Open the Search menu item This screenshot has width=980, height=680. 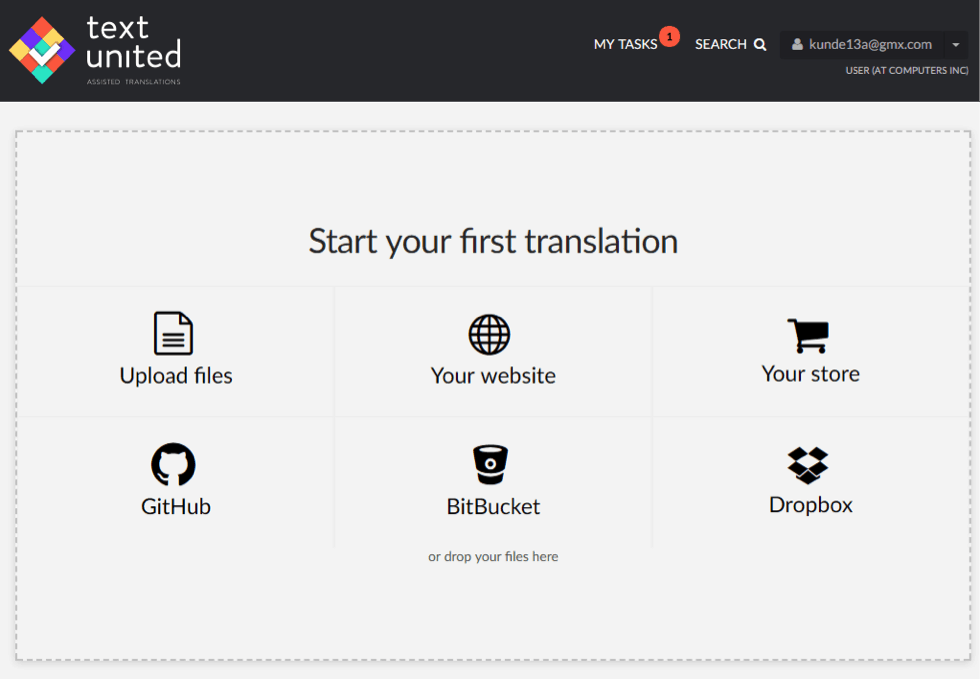point(731,44)
